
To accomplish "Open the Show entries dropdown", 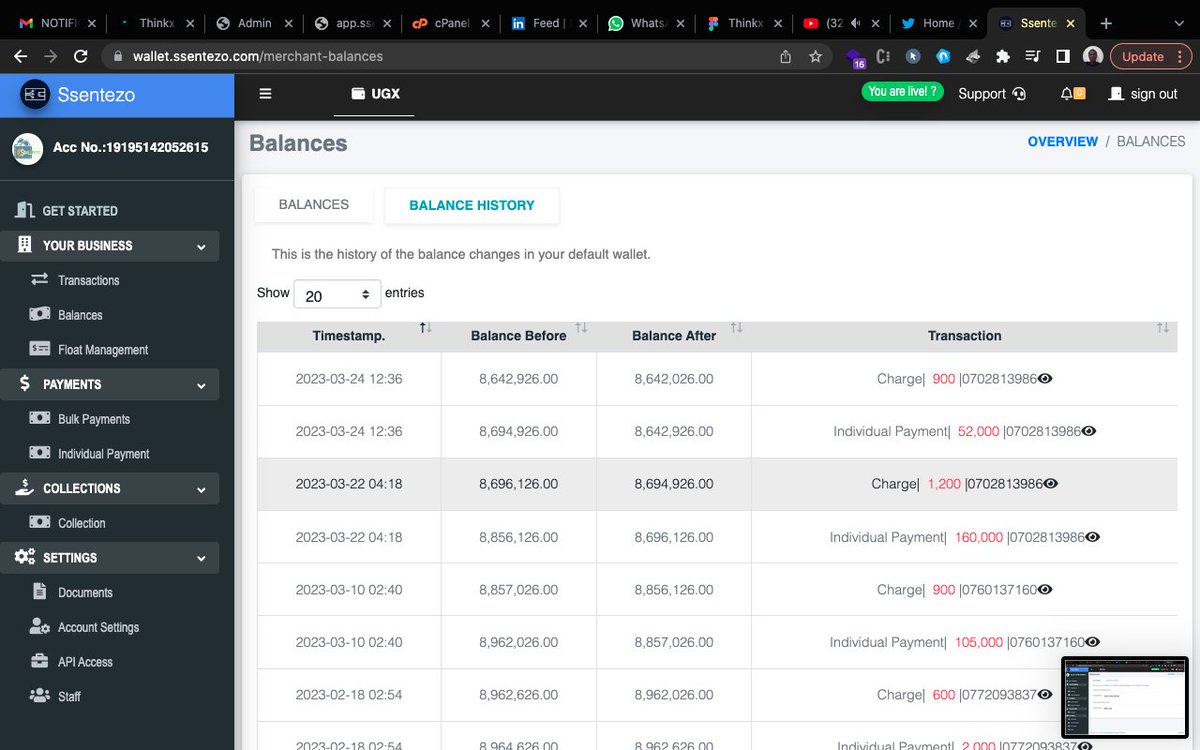I will tap(337, 295).
